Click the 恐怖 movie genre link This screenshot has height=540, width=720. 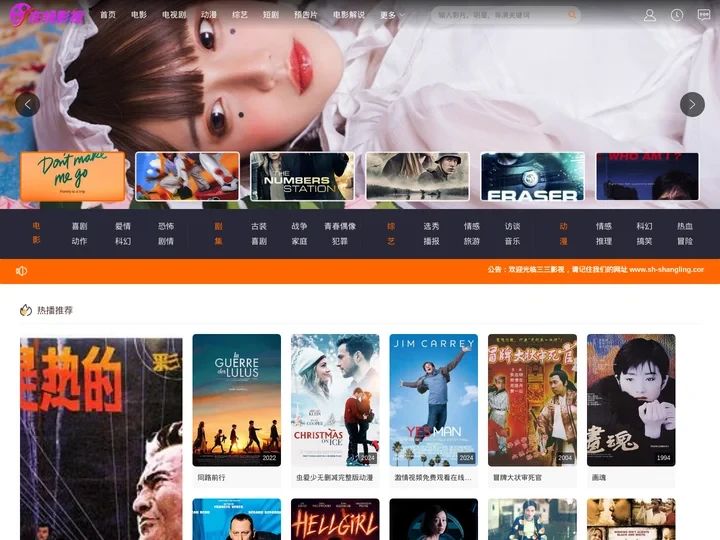point(166,226)
